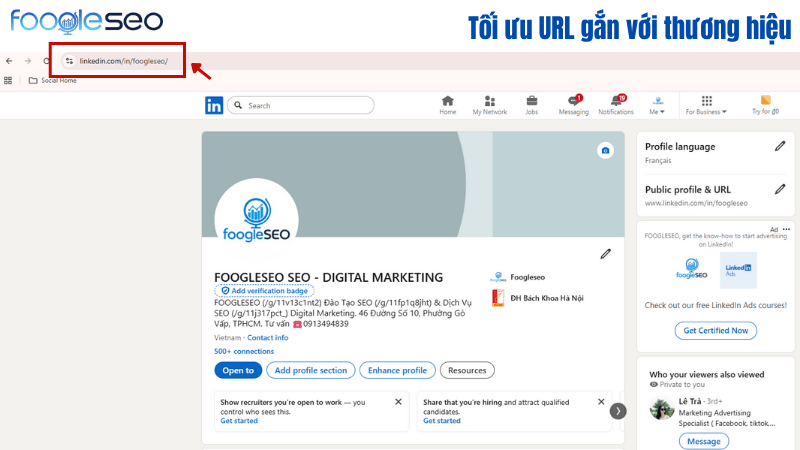Click Try for ₫0 premium offer
The image size is (800, 450).
(765, 105)
